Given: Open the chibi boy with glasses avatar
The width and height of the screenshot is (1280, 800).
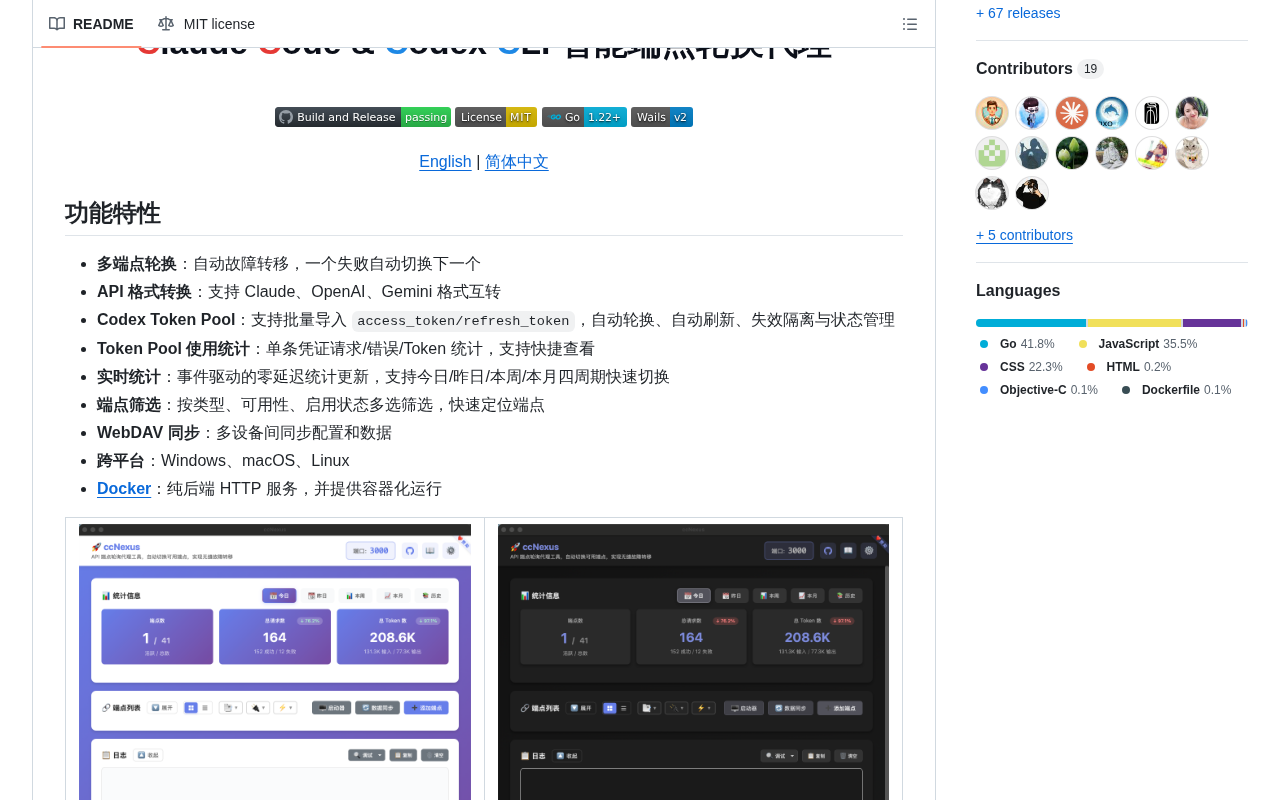Looking at the screenshot, I should (1032, 113).
